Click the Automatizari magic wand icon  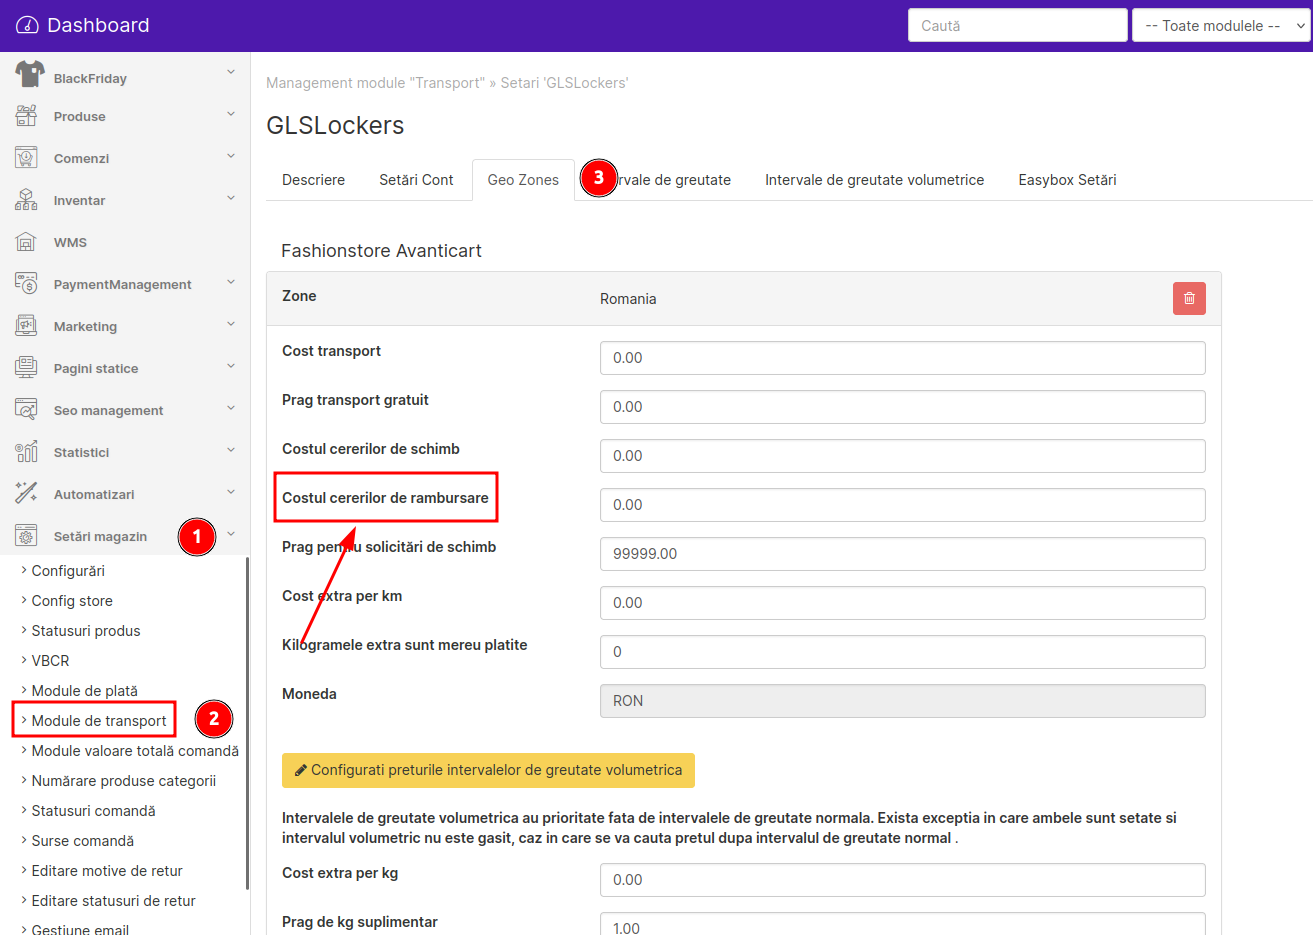click(x=26, y=494)
